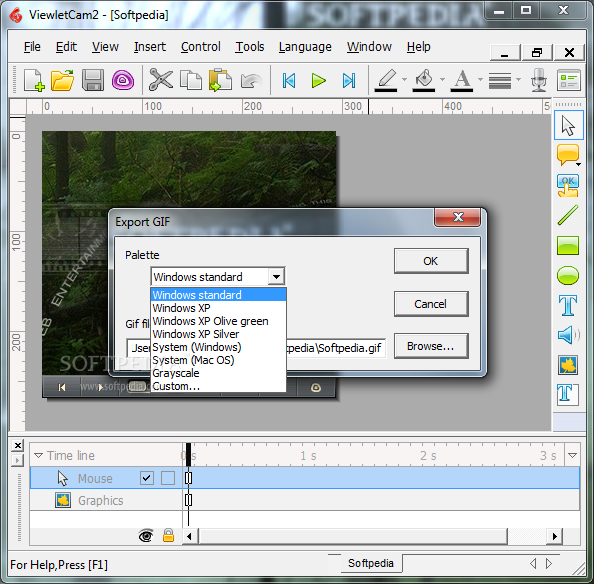This screenshot has width=594, height=584.
Task: Click the Undo arrow icon
Action: coord(251,81)
